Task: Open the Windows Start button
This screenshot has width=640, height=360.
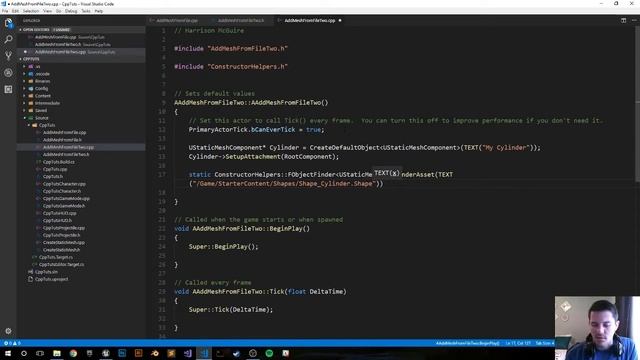Action: coord(8,353)
